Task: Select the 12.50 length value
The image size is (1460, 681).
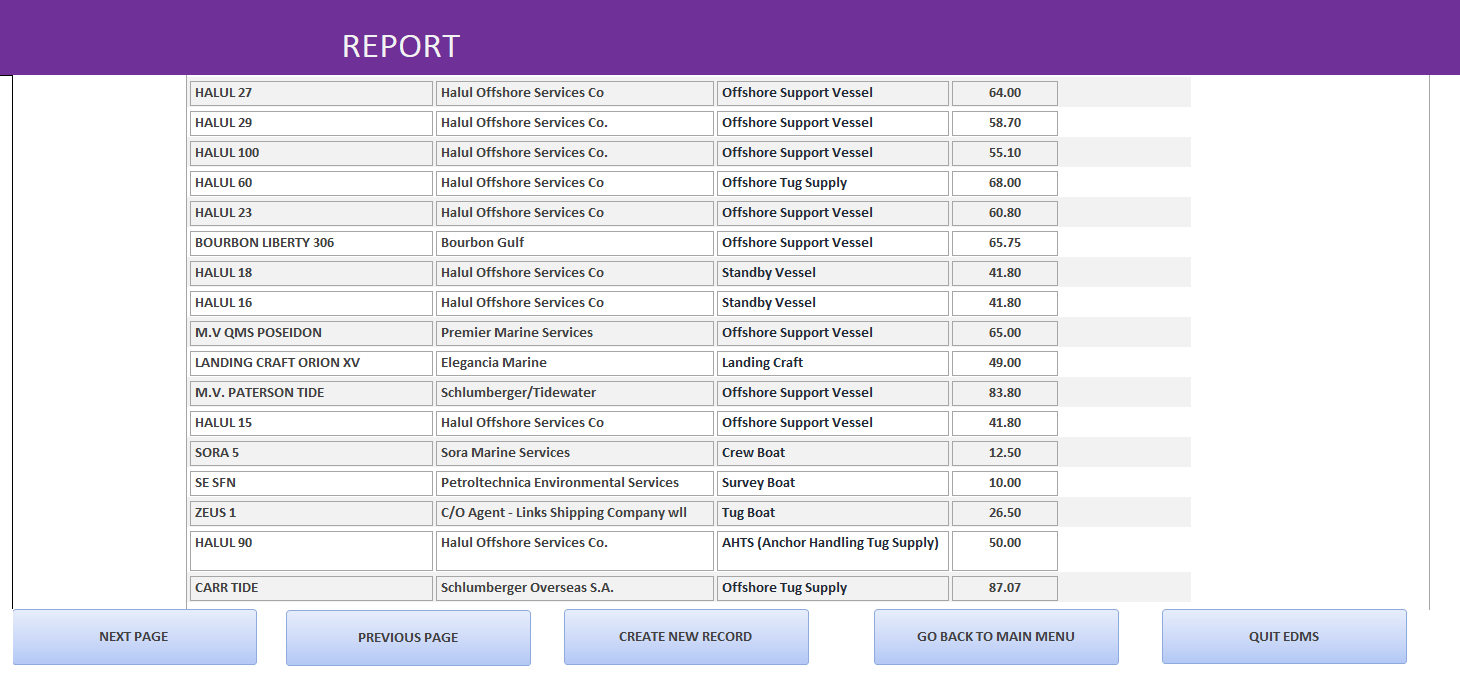Action: tap(1005, 453)
